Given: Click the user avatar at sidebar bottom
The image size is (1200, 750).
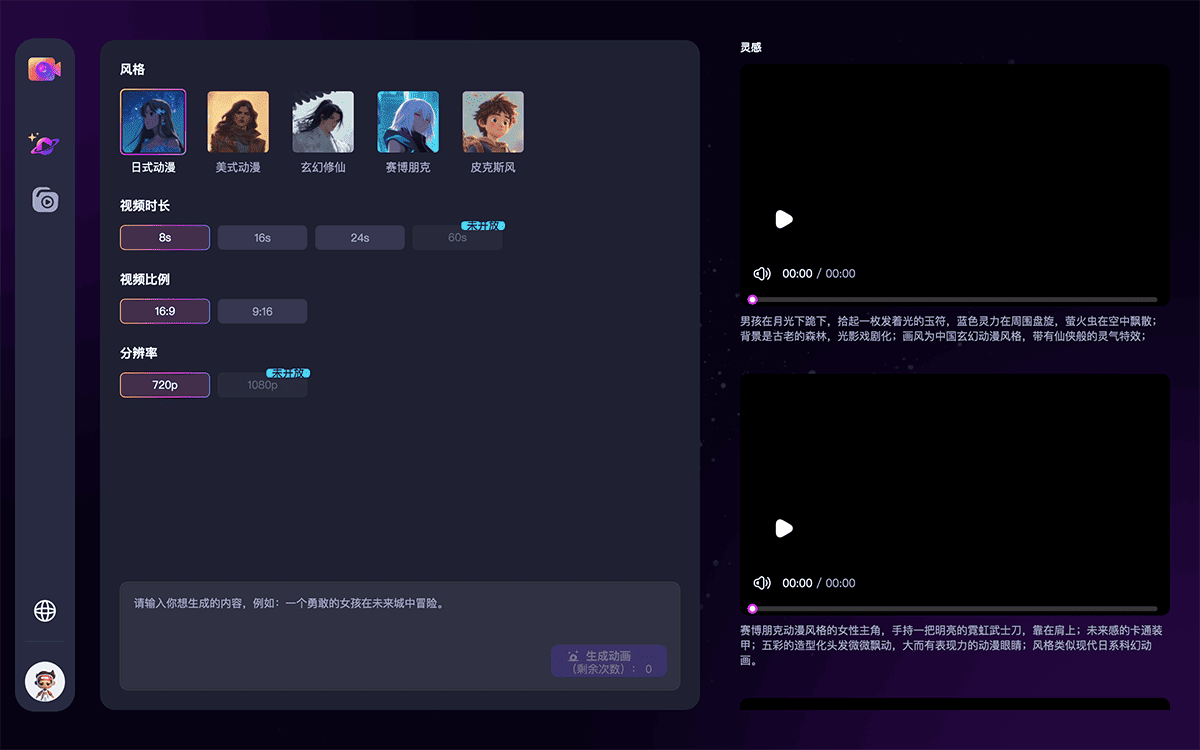Looking at the screenshot, I should tap(44, 681).
